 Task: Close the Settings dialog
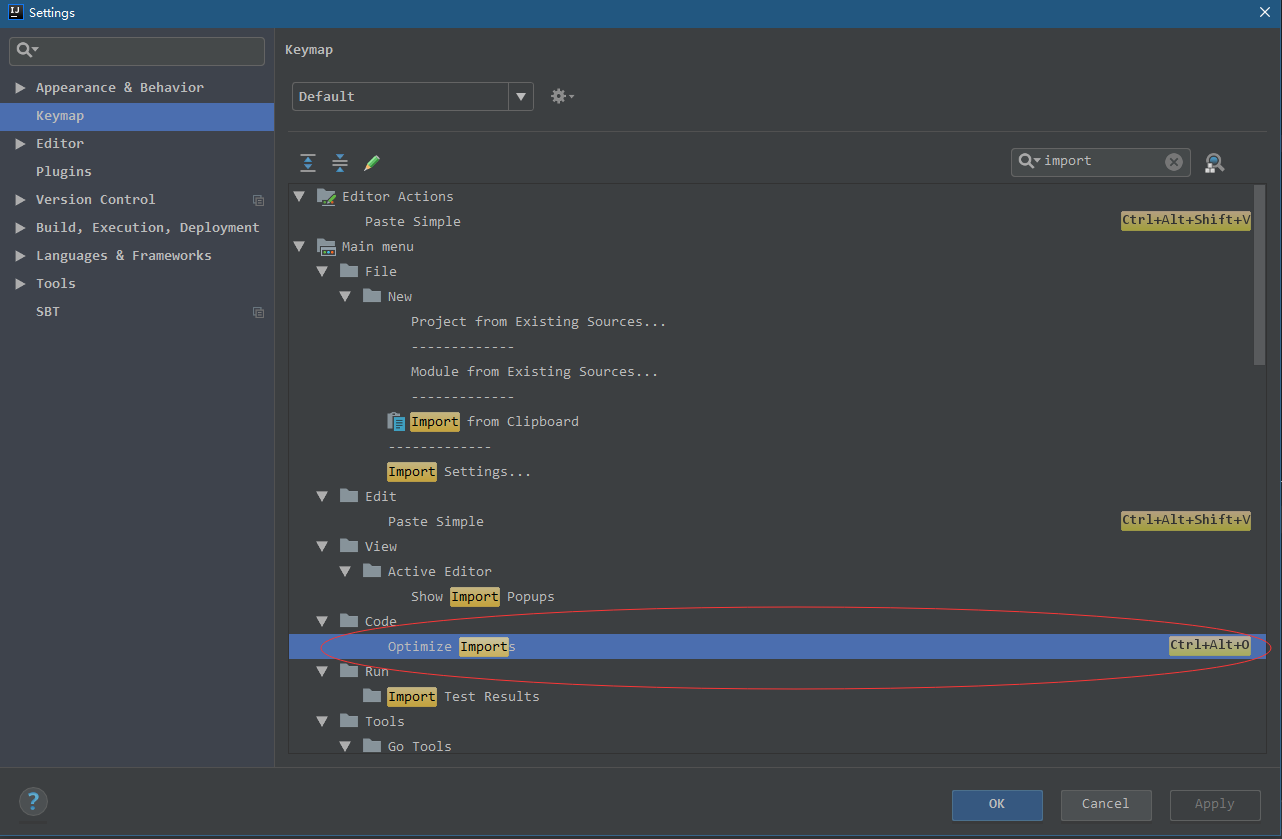click(1265, 12)
